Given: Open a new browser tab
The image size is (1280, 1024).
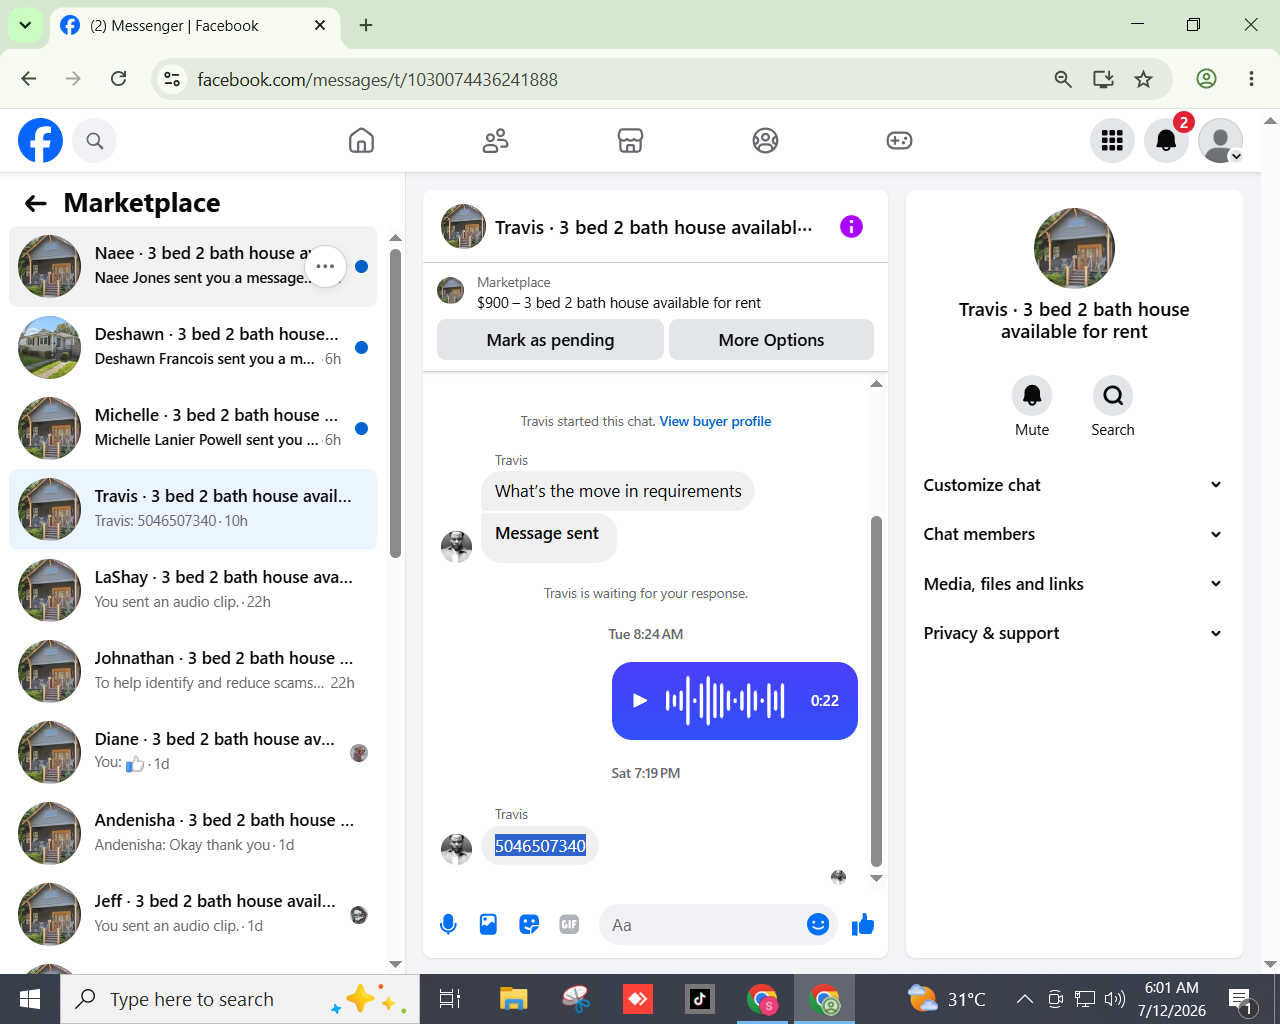Looking at the screenshot, I should (366, 25).
